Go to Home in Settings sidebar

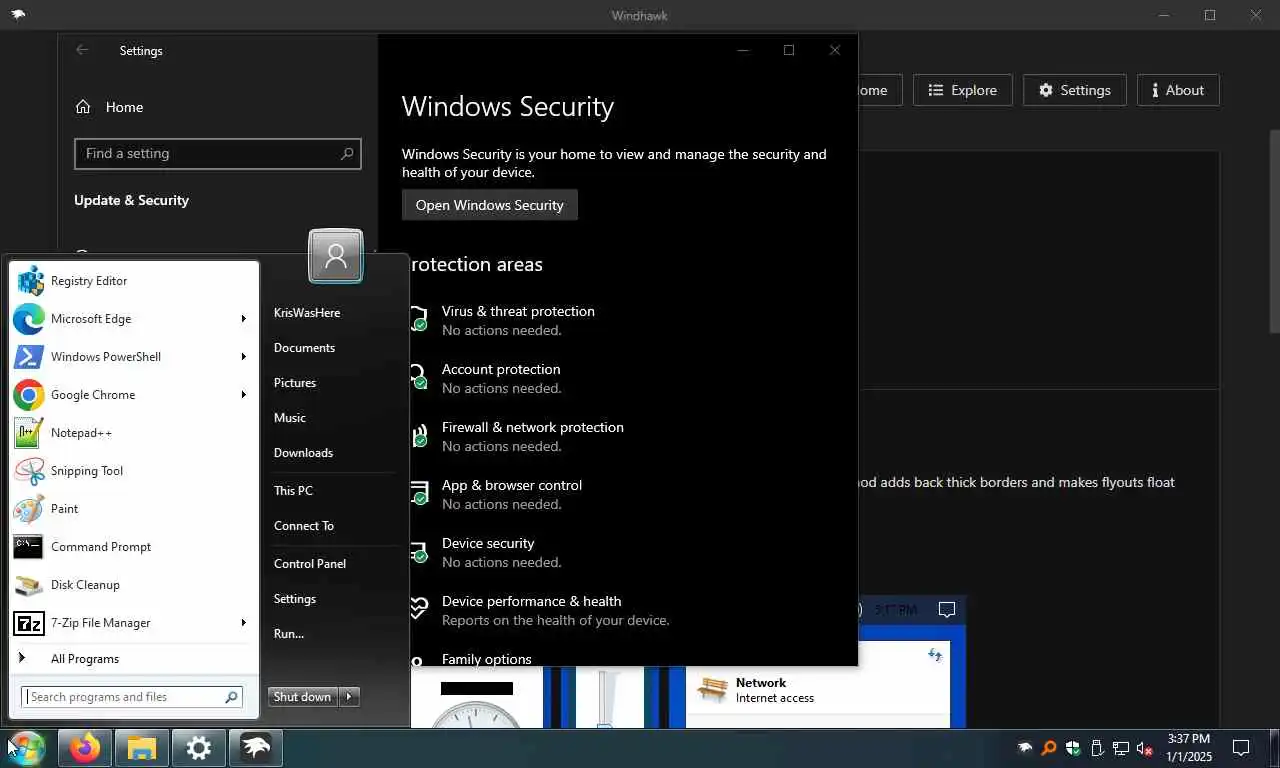click(x=110, y=107)
